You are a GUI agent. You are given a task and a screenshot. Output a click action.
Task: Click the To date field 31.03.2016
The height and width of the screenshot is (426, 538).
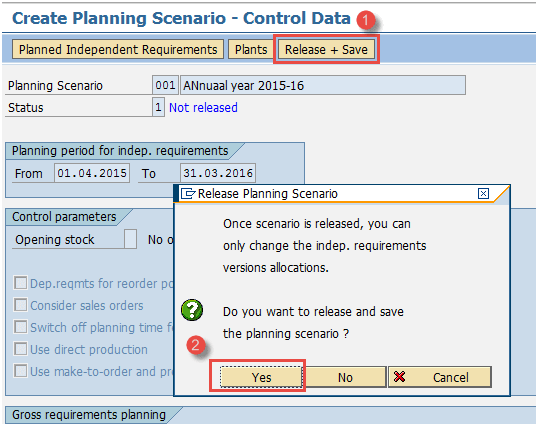coord(218,173)
